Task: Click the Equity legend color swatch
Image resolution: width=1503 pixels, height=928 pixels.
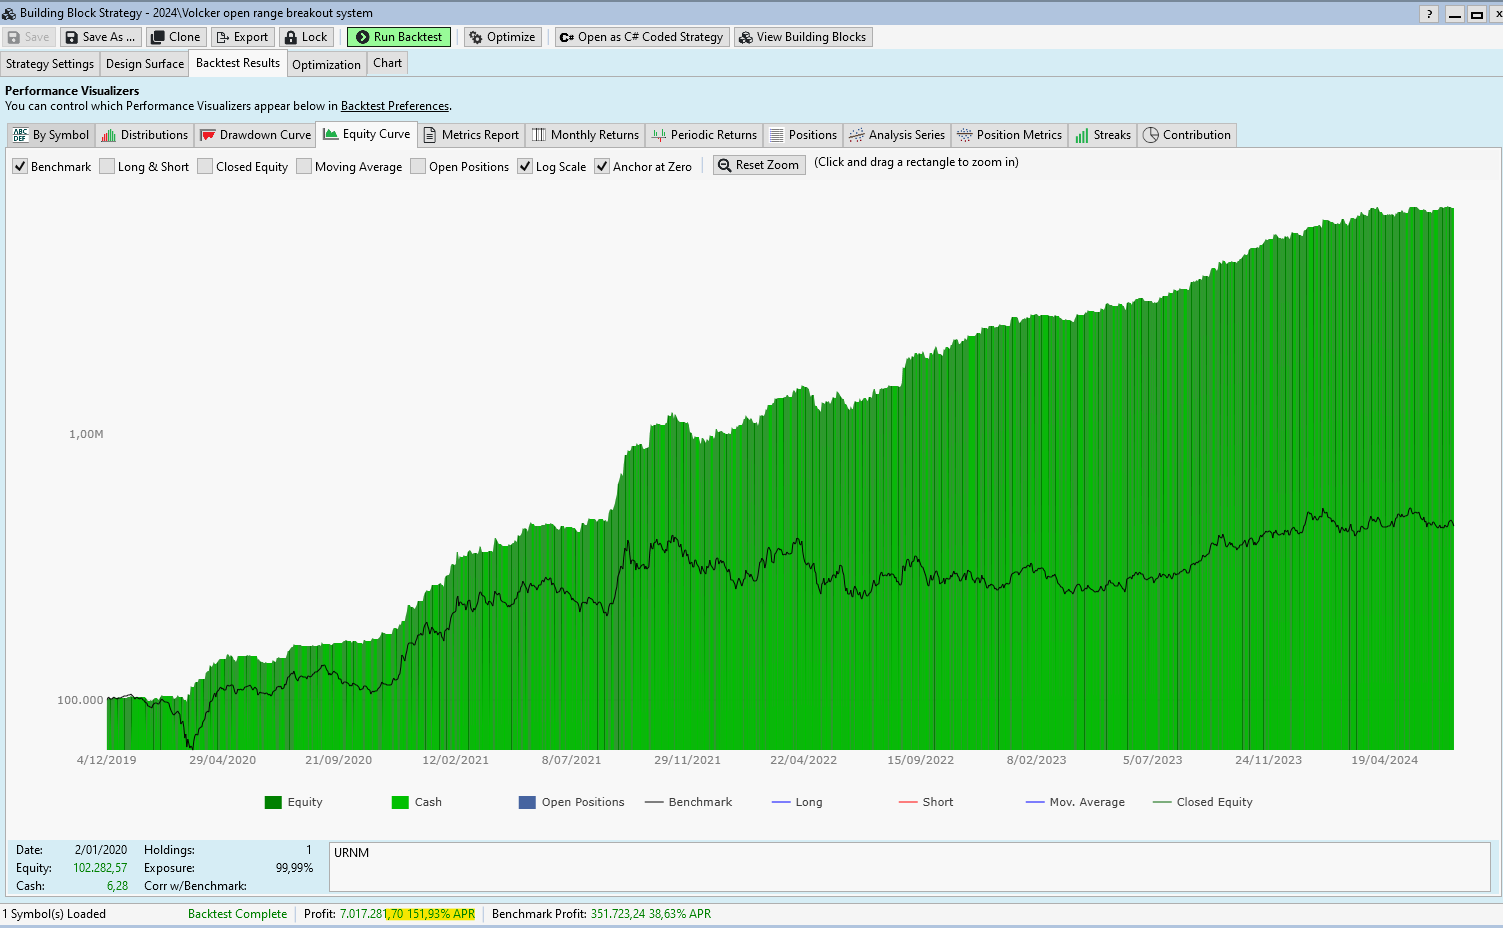Action: (x=273, y=802)
